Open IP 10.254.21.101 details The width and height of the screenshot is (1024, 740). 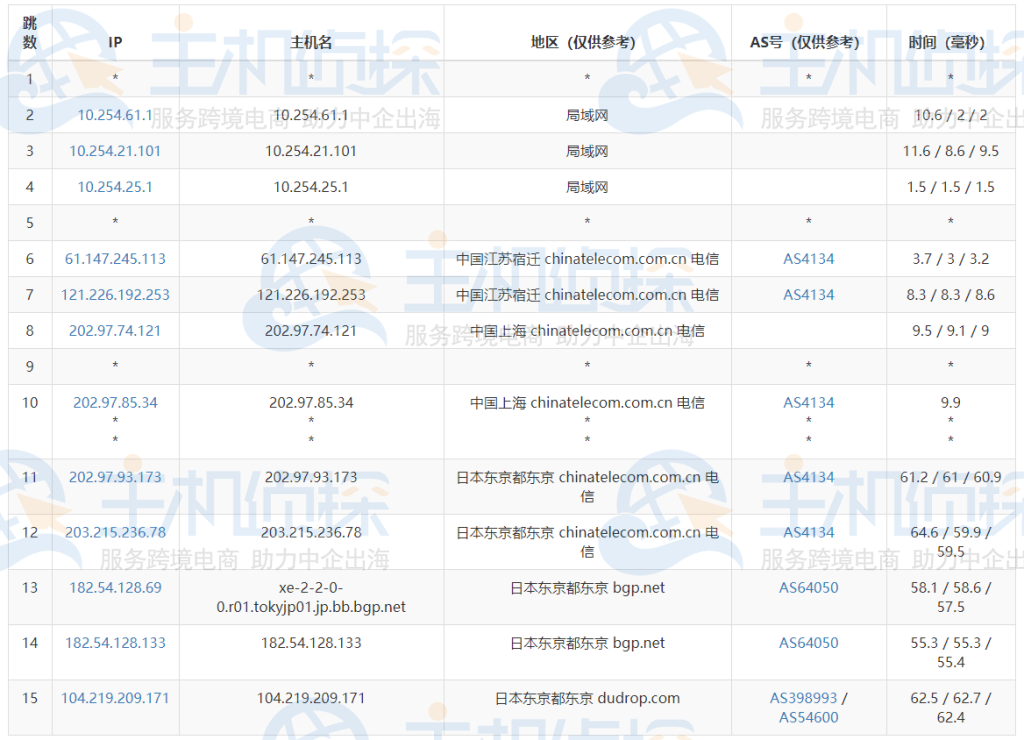point(115,151)
